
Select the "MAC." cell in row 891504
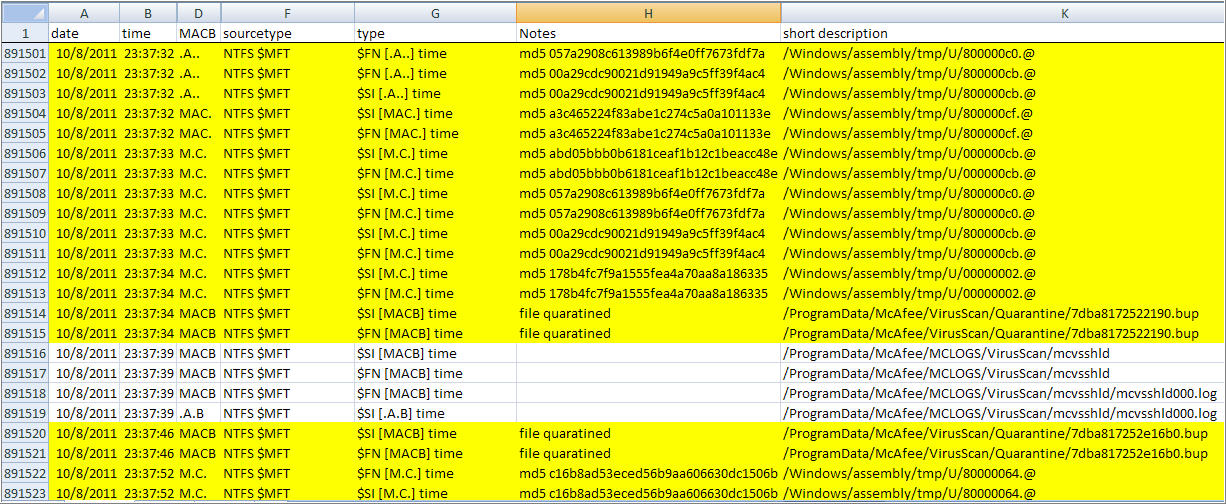[198, 113]
